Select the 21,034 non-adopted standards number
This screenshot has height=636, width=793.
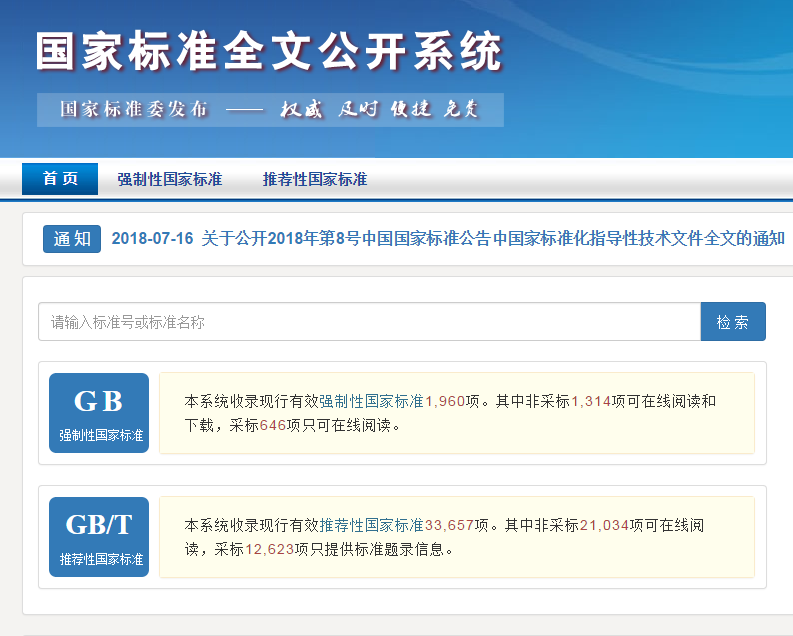[604, 525]
